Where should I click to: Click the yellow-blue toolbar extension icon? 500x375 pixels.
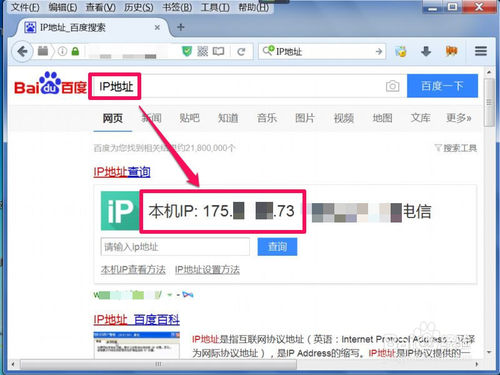coord(401,51)
